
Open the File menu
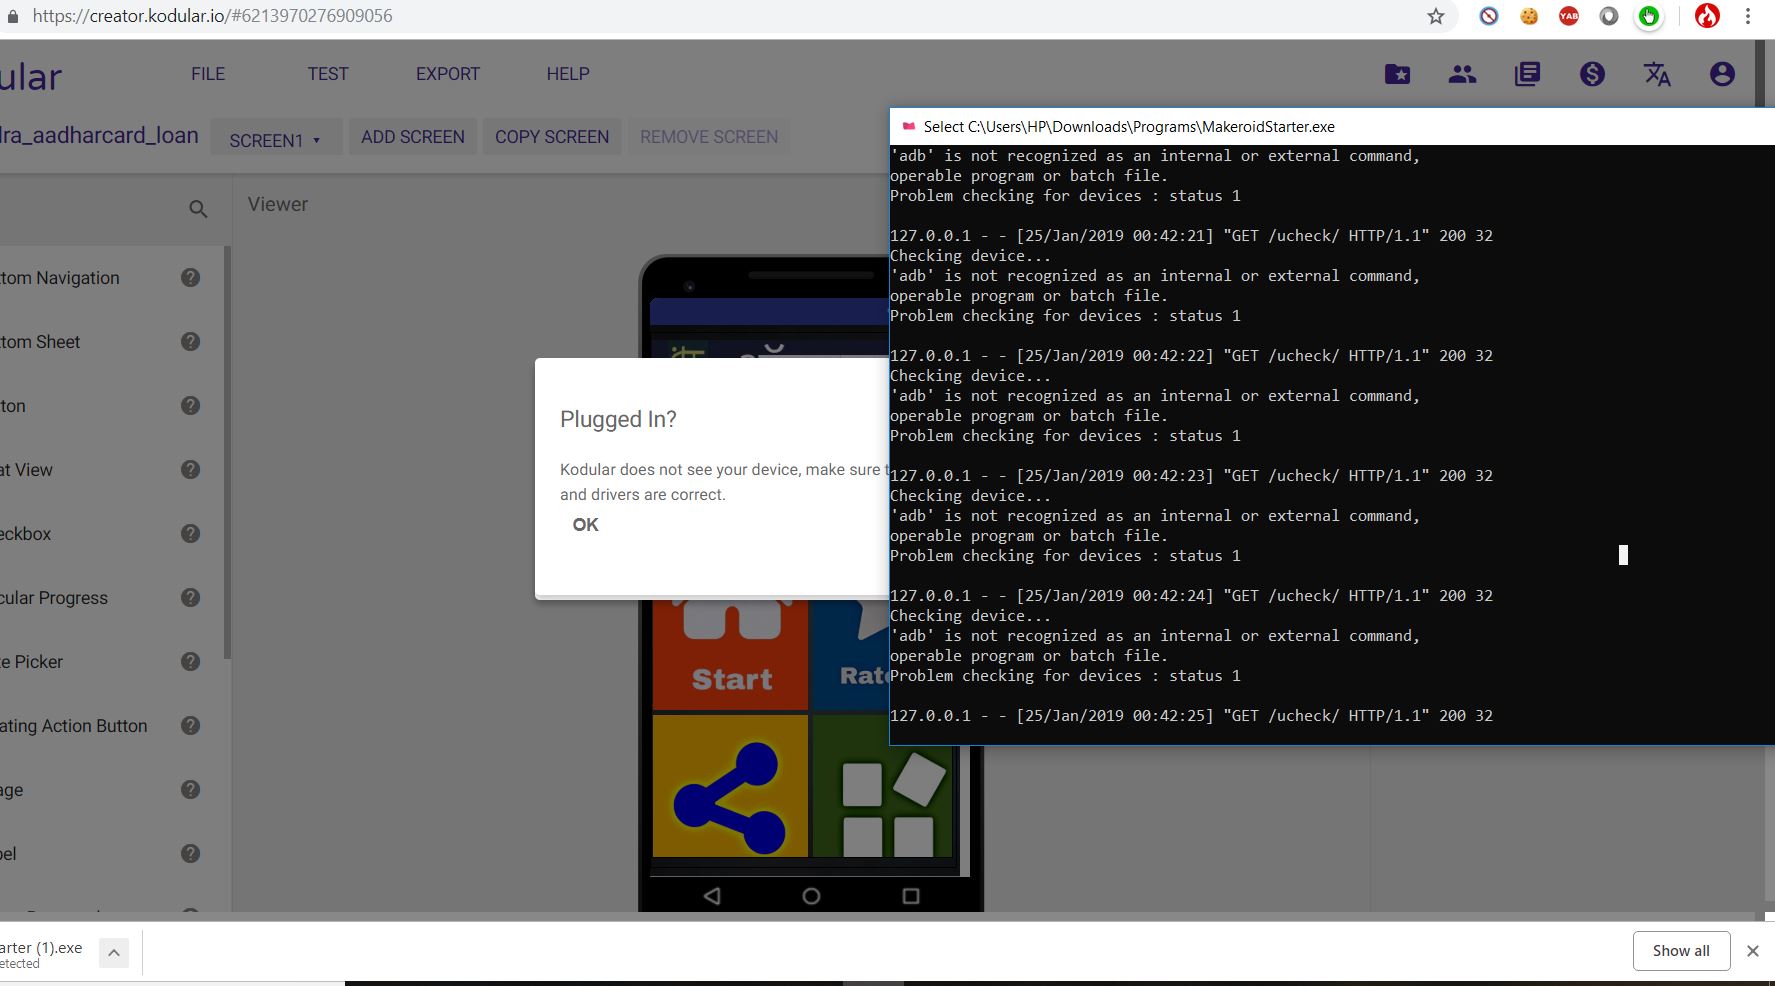[208, 74]
